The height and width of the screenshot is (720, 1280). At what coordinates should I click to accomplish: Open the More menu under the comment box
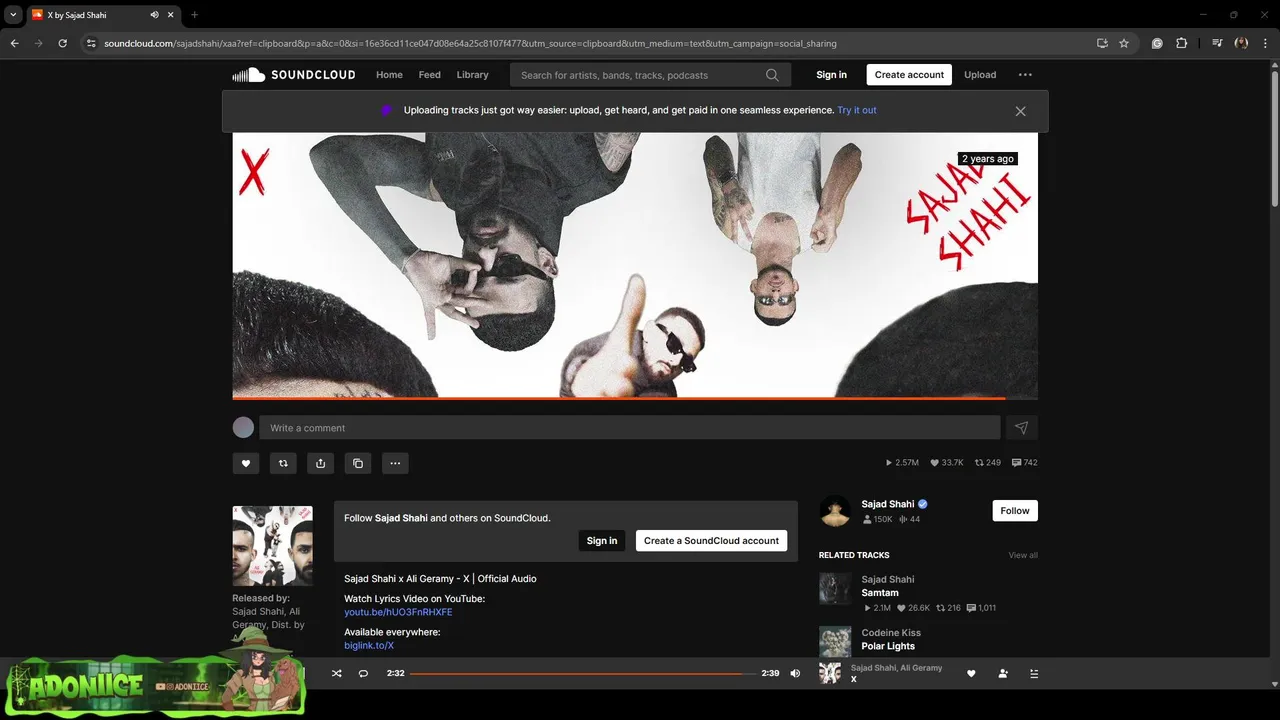coord(395,463)
